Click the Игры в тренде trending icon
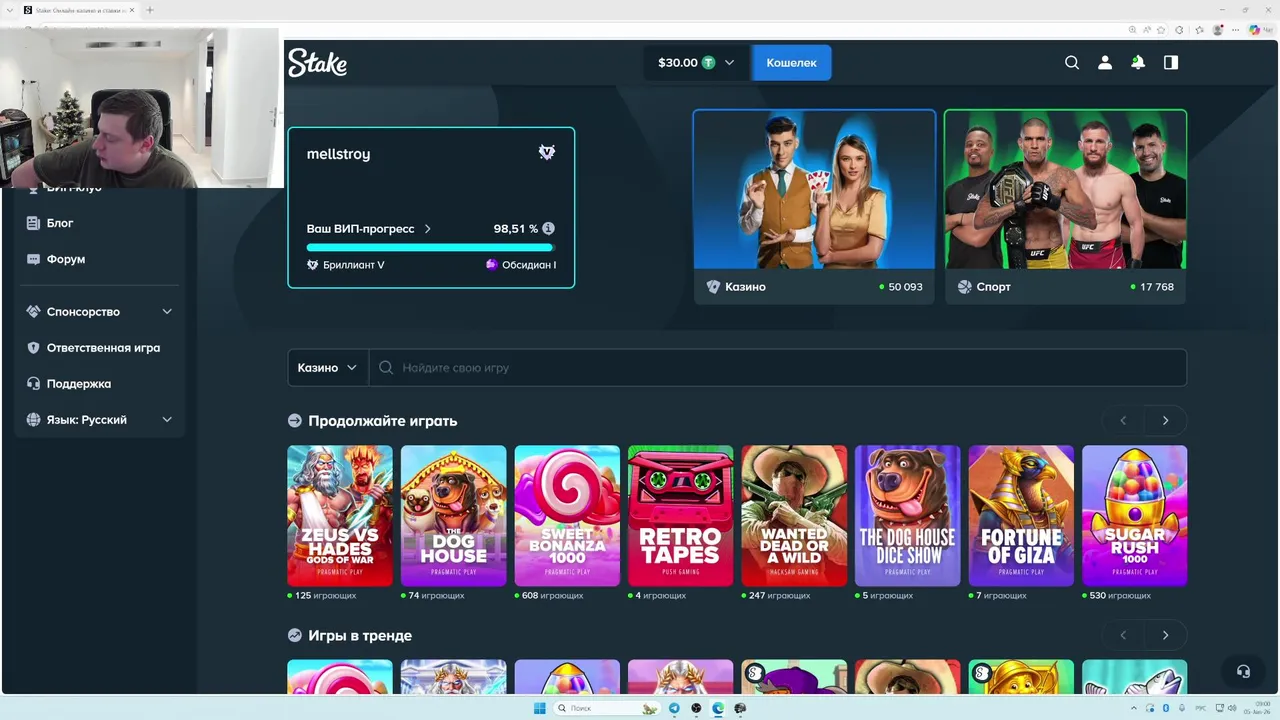The height and width of the screenshot is (720, 1280). [x=295, y=635]
